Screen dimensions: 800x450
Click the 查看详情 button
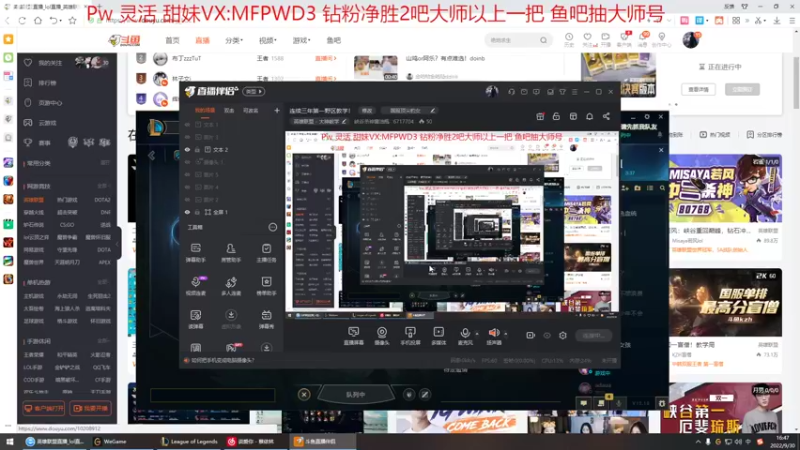pos(698,89)
